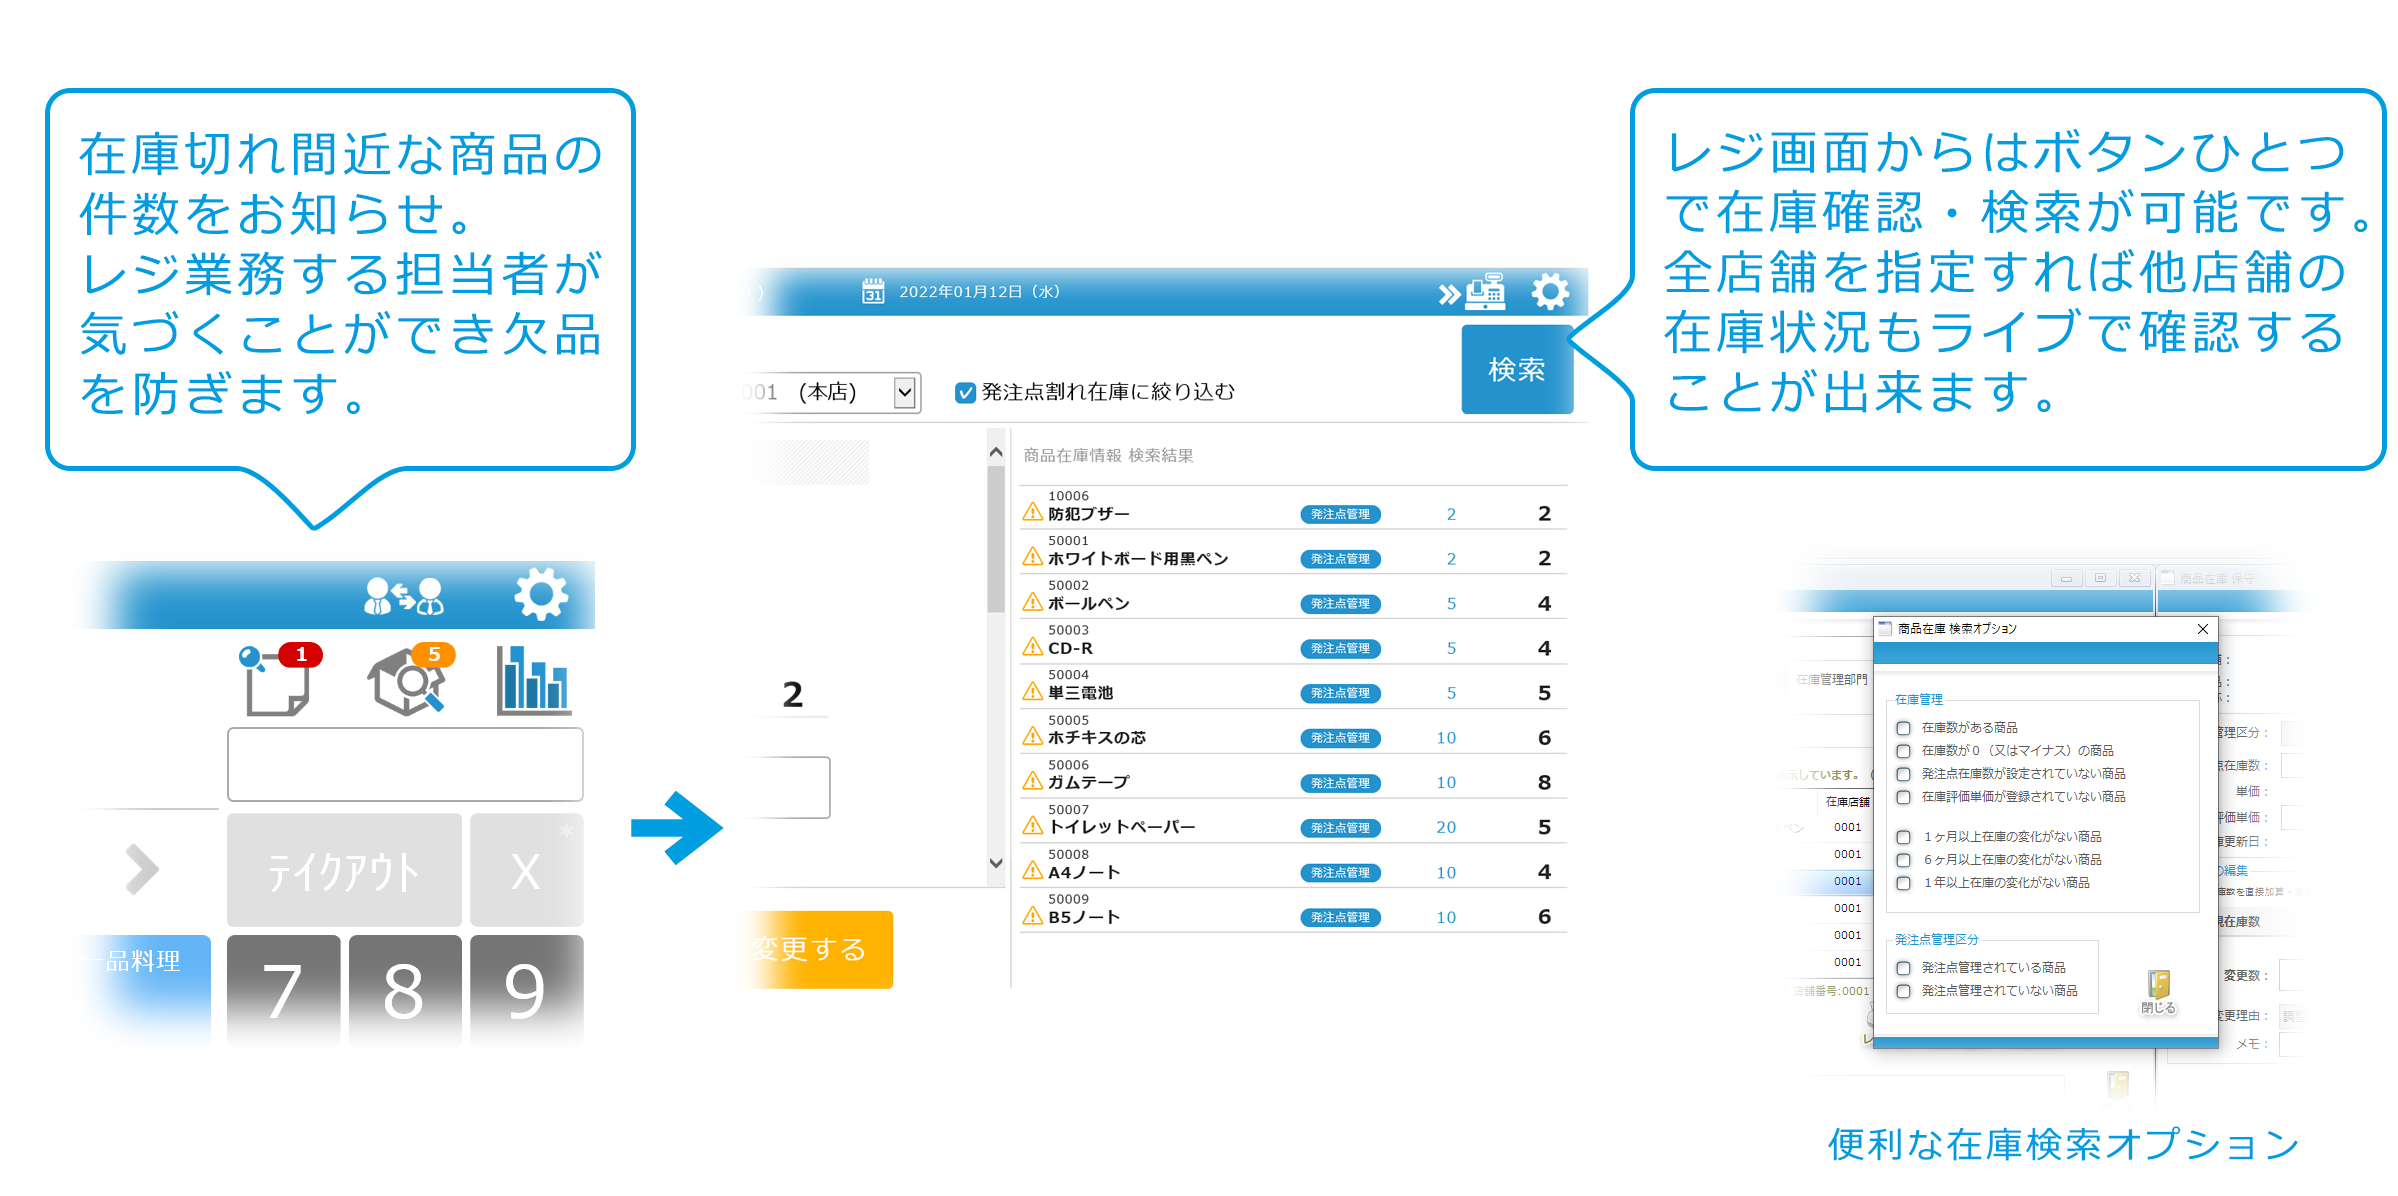The image size is (2398, 1196).
Task: Click the date text 2022年01月12日（水）
Action: (x=979, y=292)
